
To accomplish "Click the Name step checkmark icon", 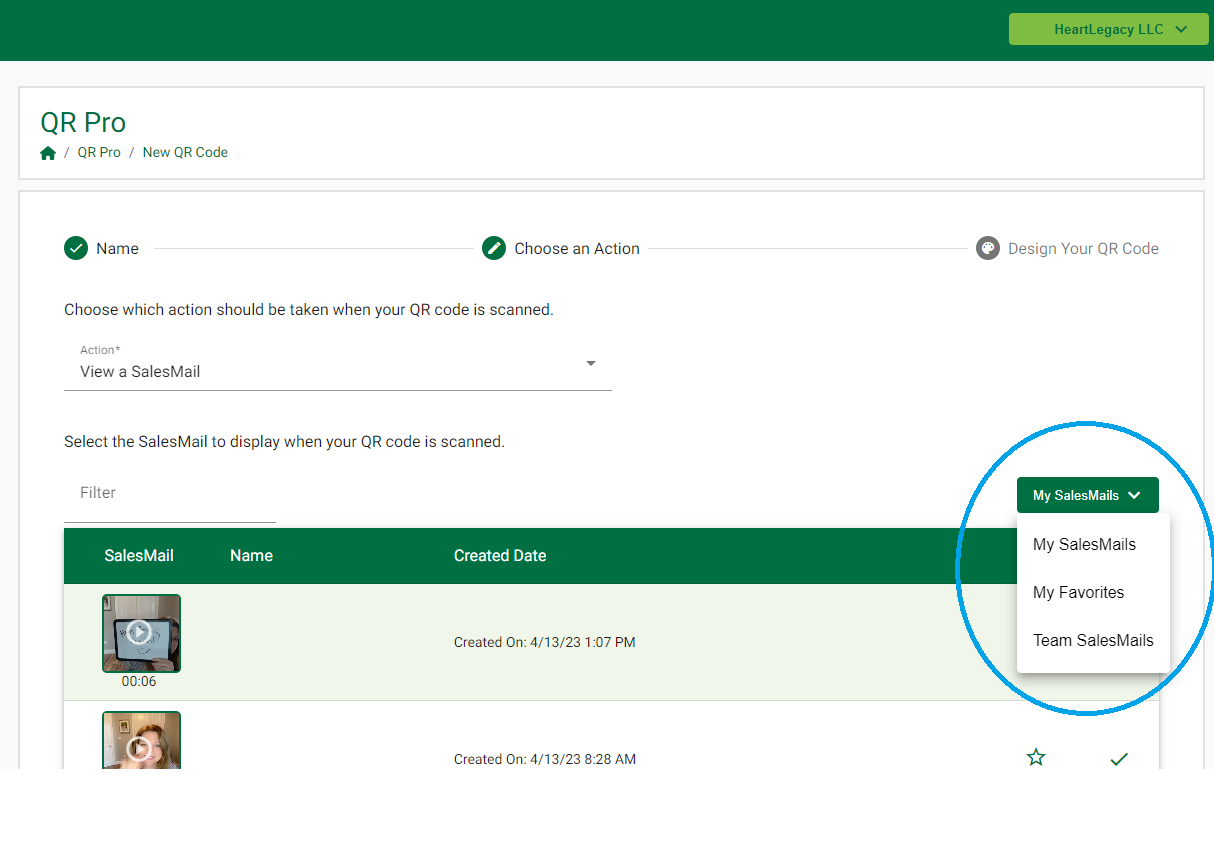I will 76,248.
